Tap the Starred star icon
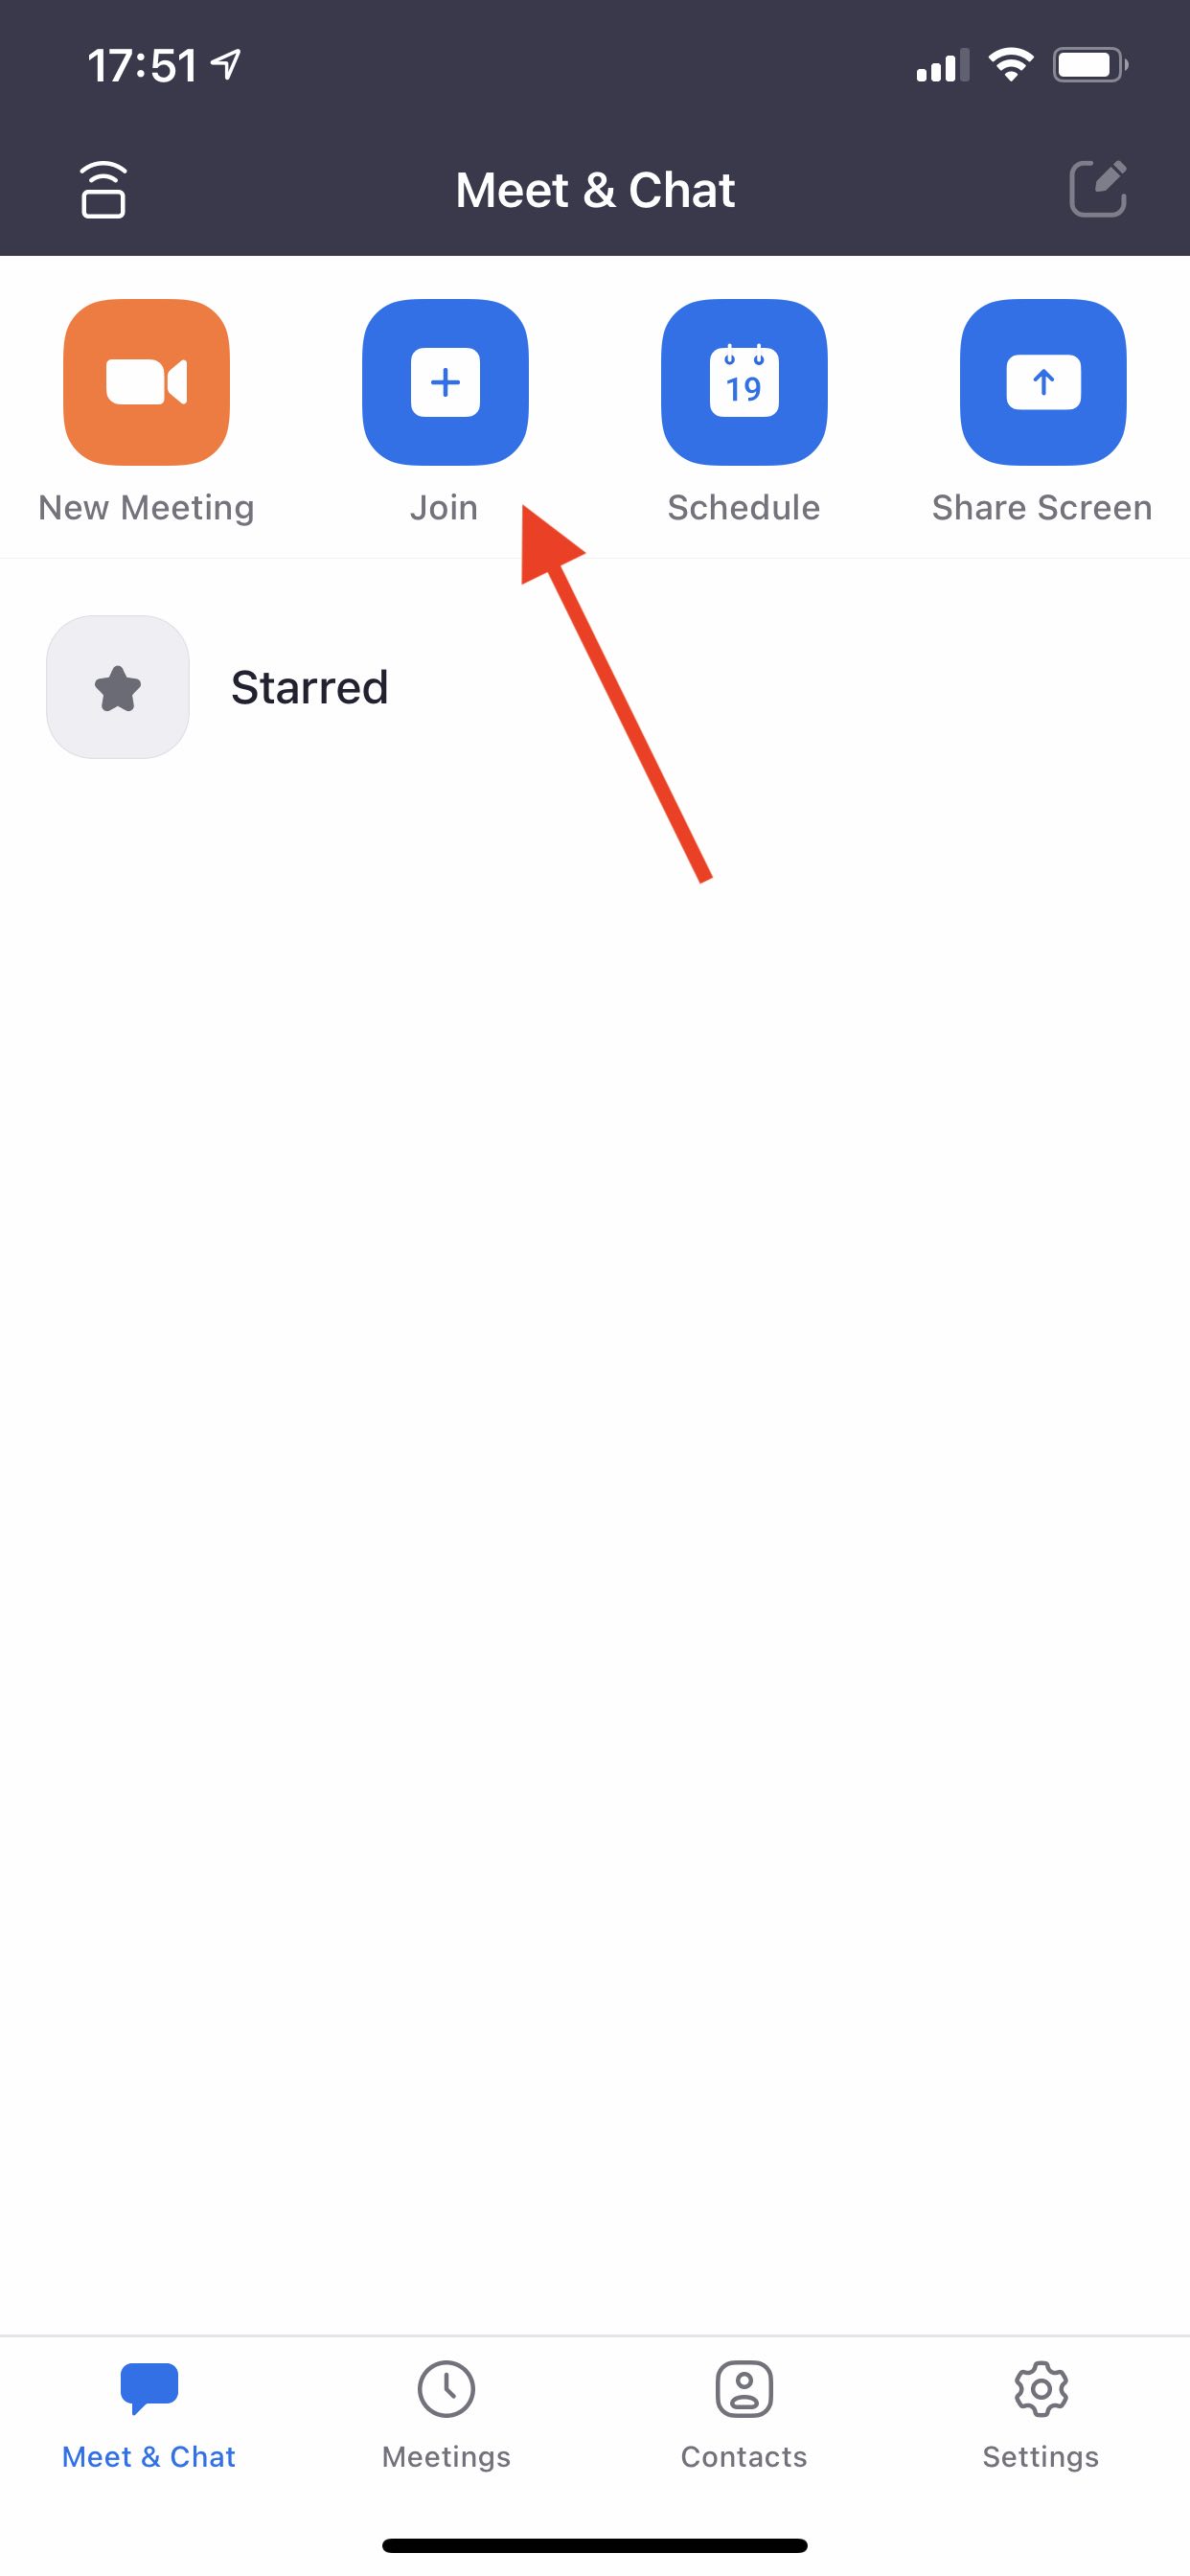The height and width of the screenshot is (2576, 1190). click(x=118, y=687)
